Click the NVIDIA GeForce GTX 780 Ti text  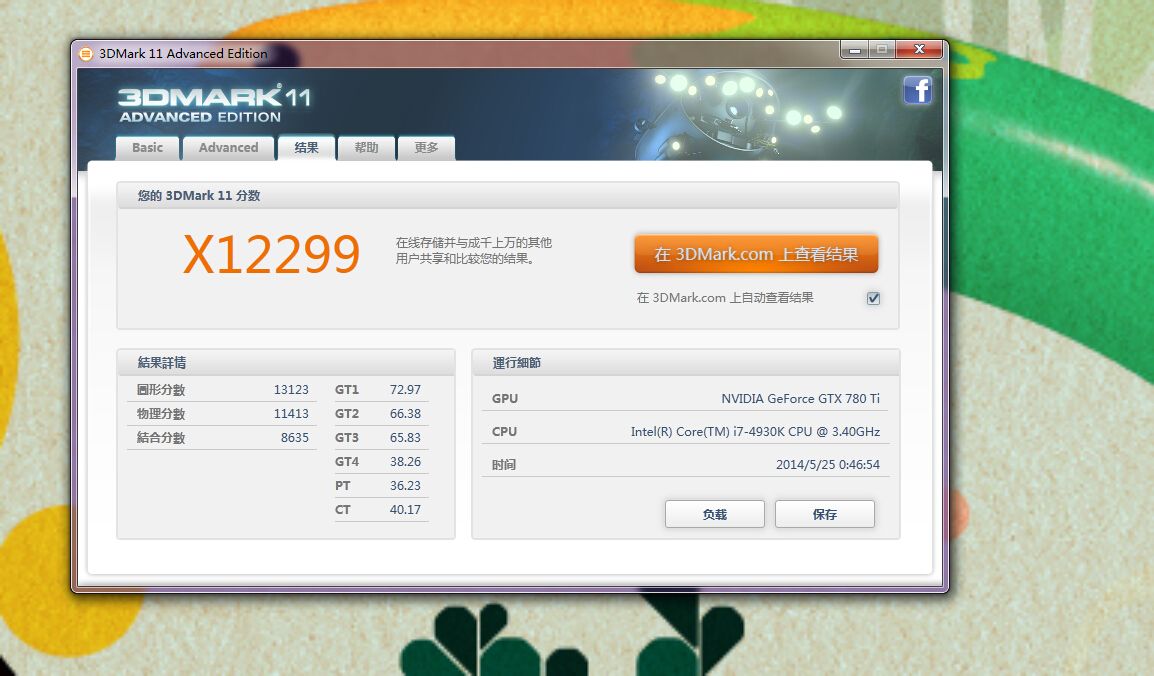tap(801, 398)
